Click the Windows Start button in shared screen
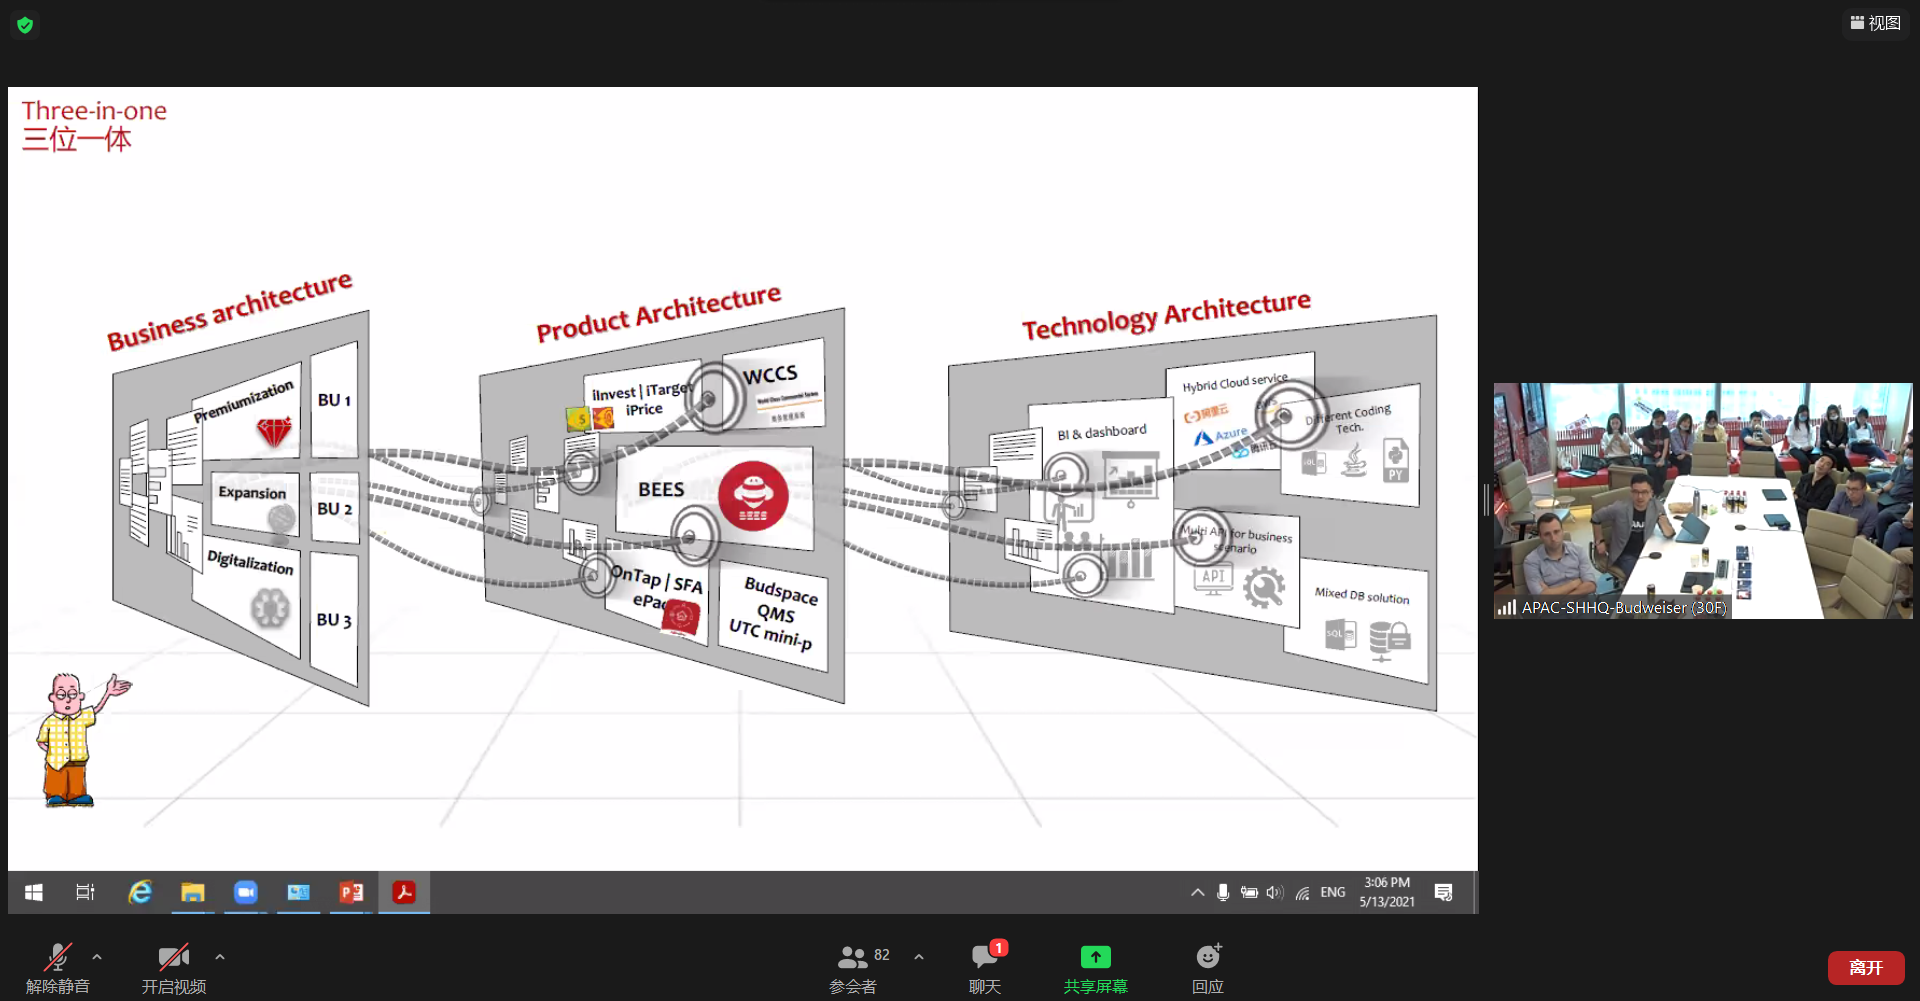This screenshot has width=1920, height=1001. 34,892
